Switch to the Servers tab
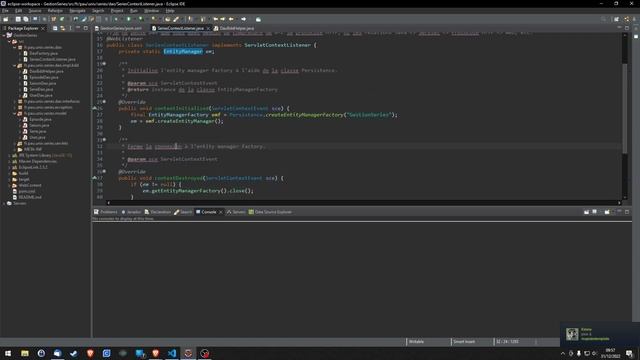Viewport: 640px width, 360px height. 236,212
